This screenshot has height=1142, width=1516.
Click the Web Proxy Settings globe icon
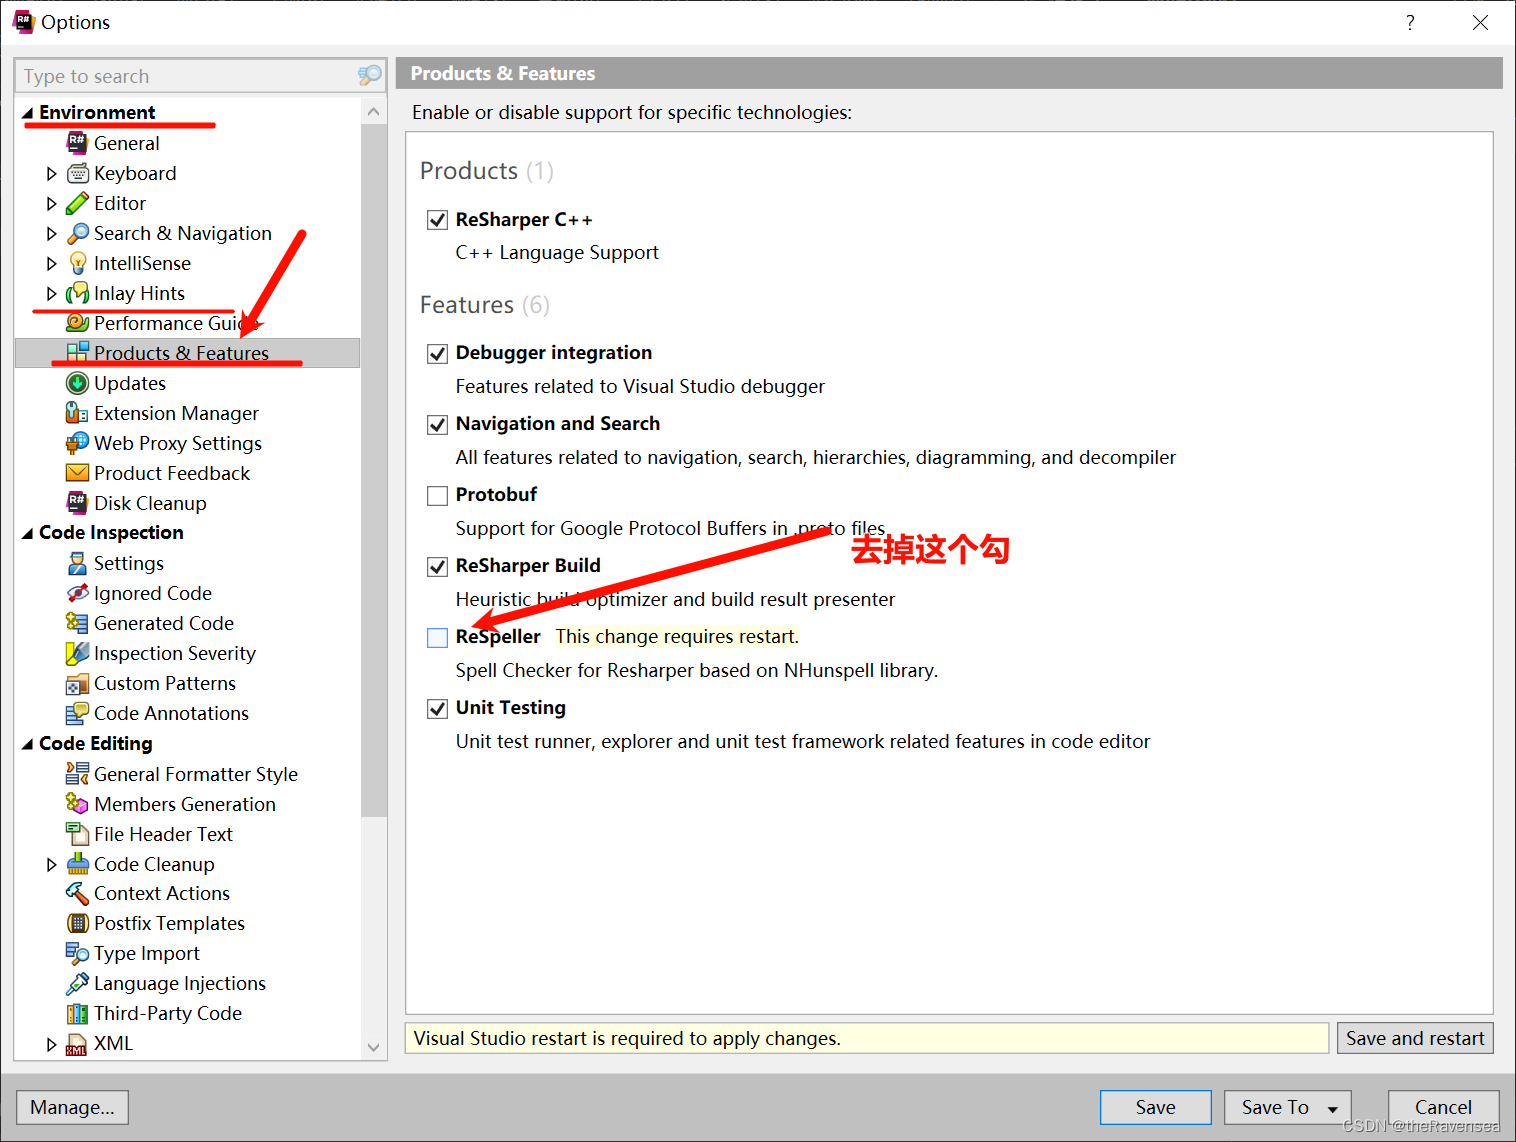pyautogui.click(x=77, y=443)
